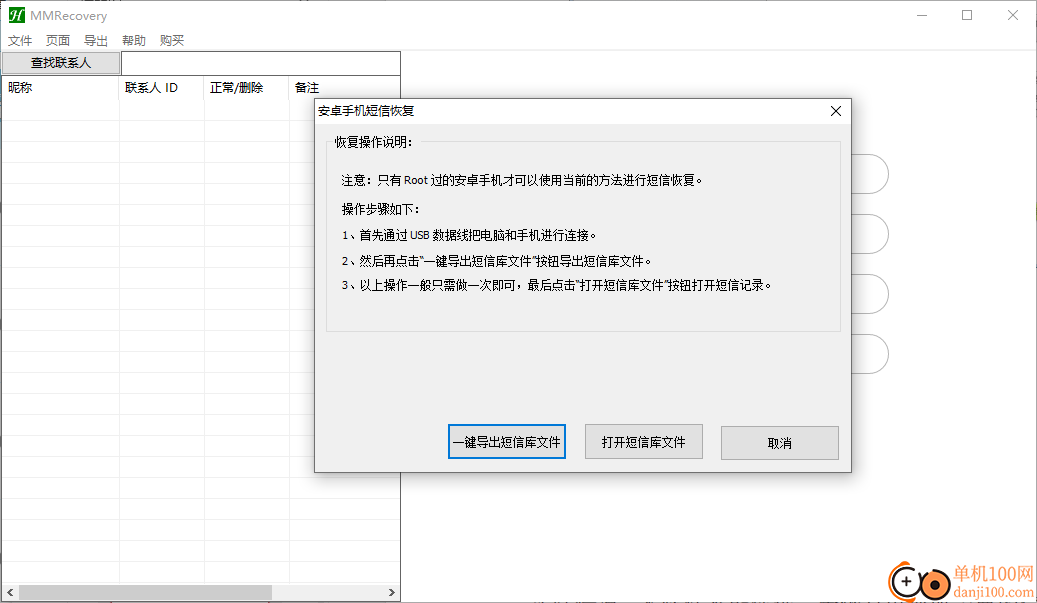Click 打开短信库文件 button

tap(643, 442)
